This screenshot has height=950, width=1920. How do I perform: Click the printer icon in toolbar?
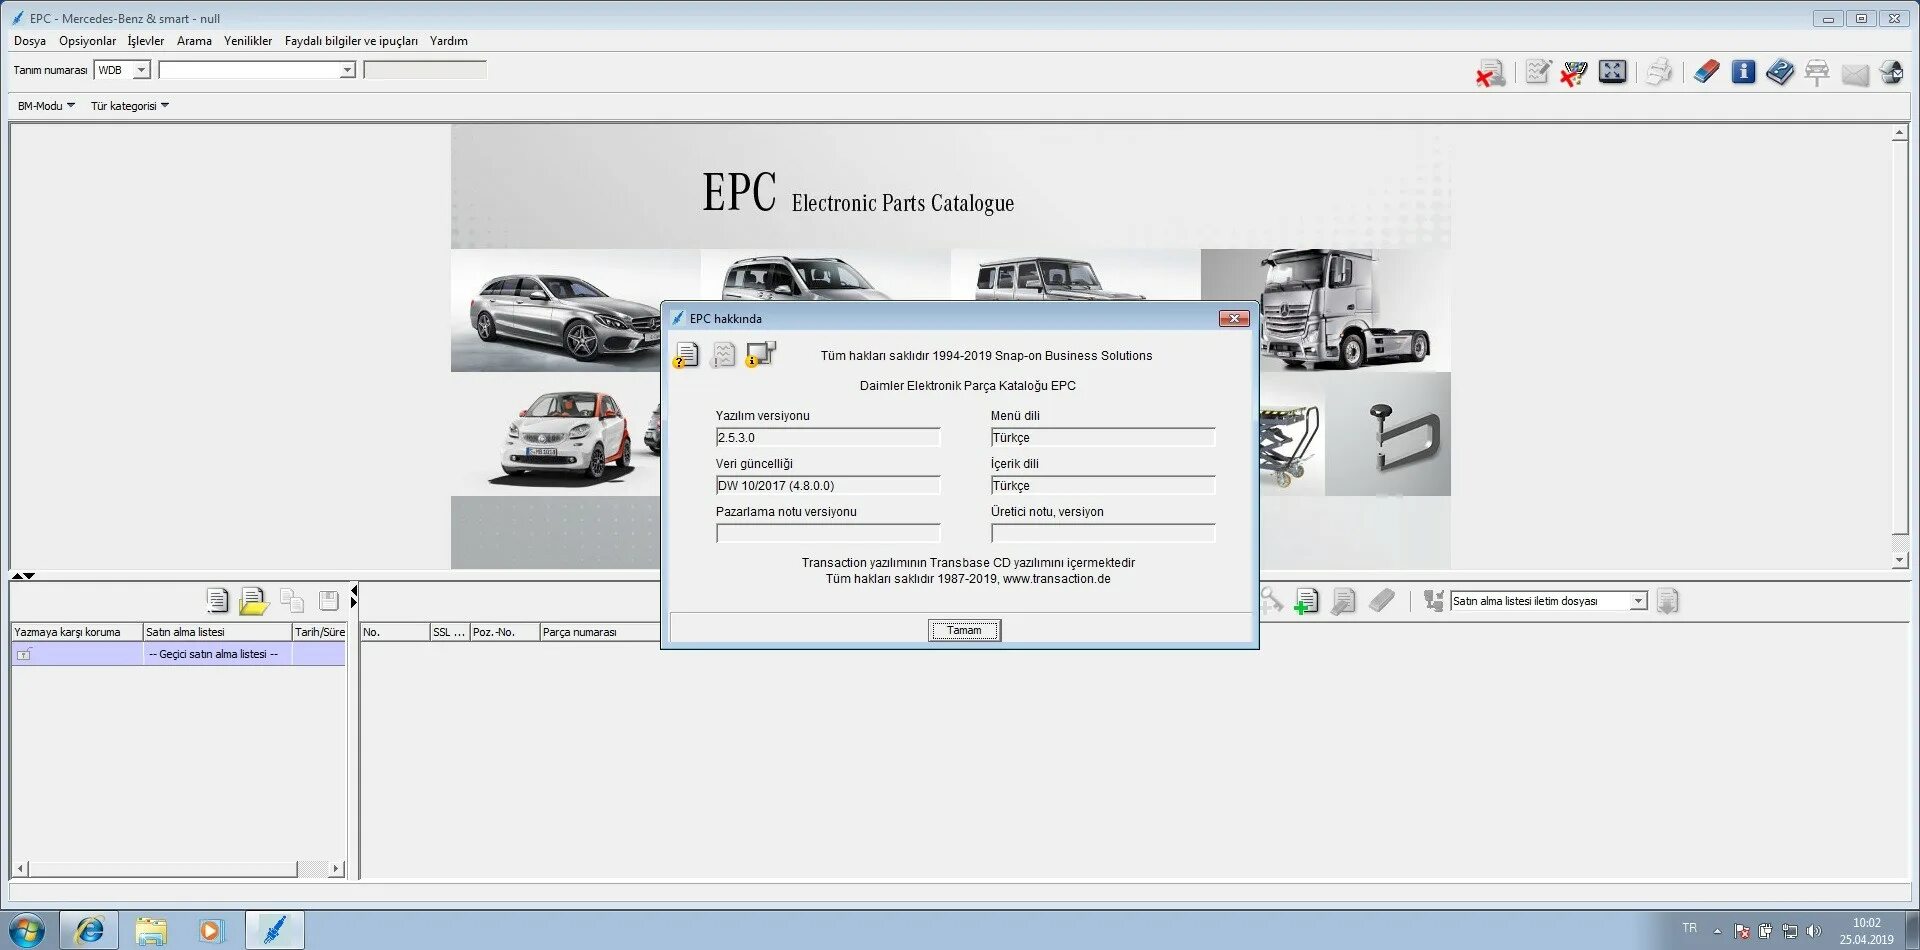point(1659,72)
